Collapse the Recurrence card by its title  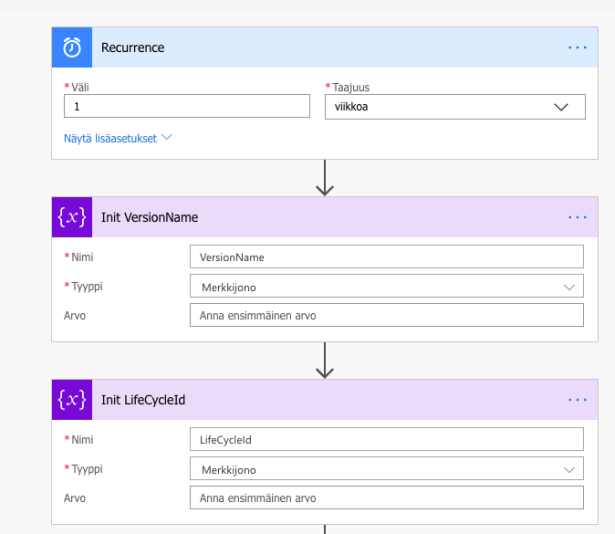pyautogui.click(x=133, y=48)
